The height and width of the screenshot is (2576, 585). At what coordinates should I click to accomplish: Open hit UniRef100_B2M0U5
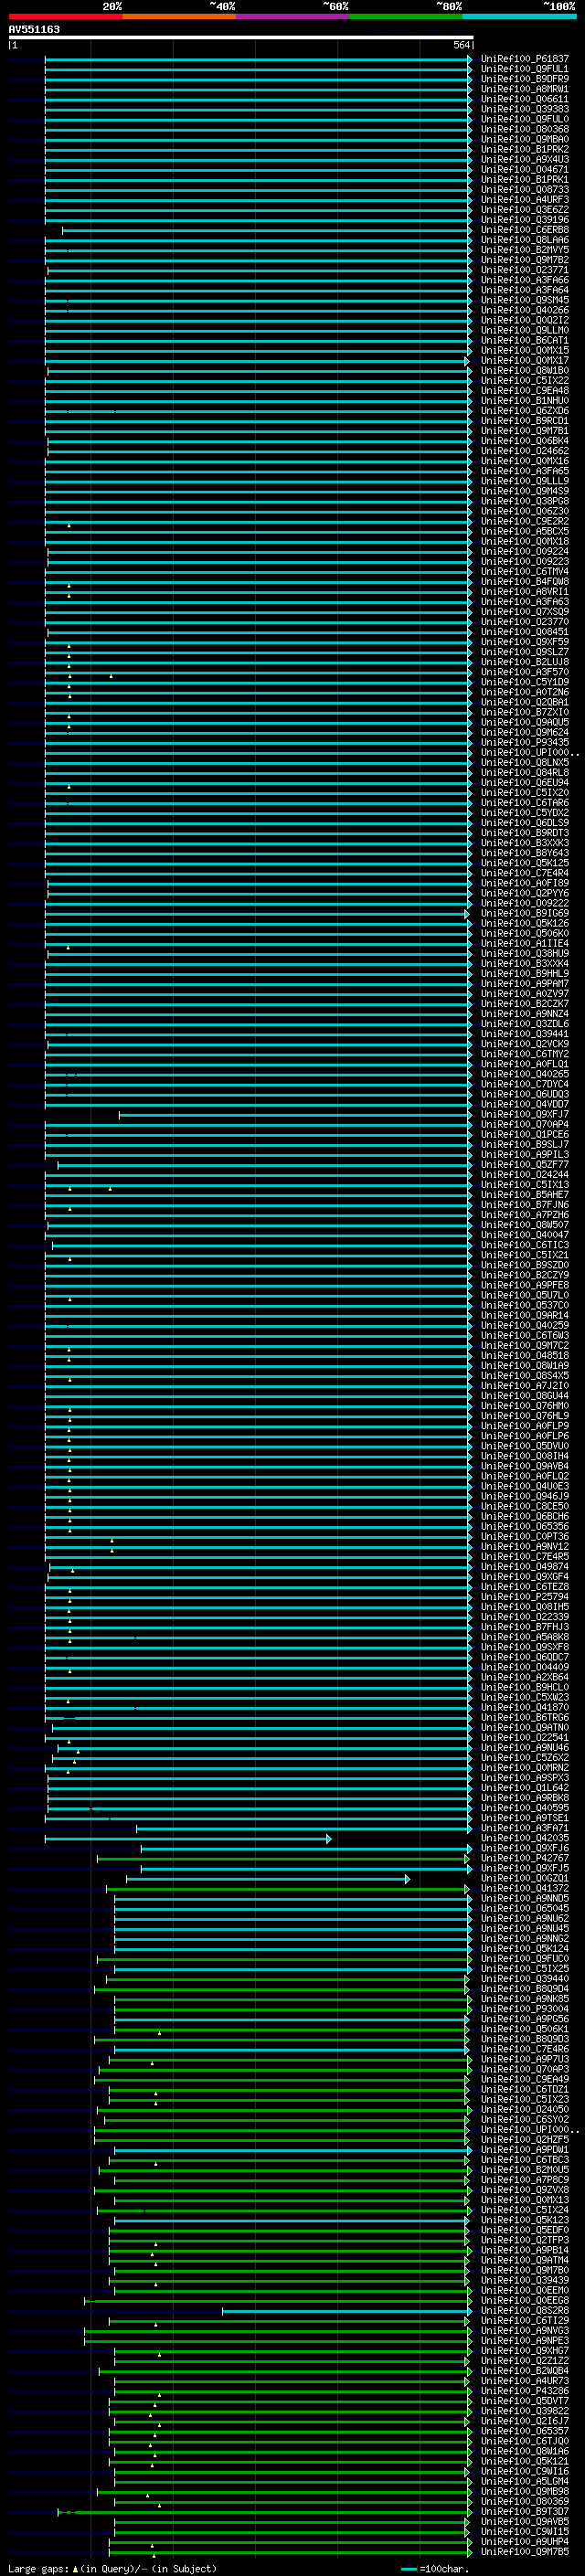(x=525, y=2169)
